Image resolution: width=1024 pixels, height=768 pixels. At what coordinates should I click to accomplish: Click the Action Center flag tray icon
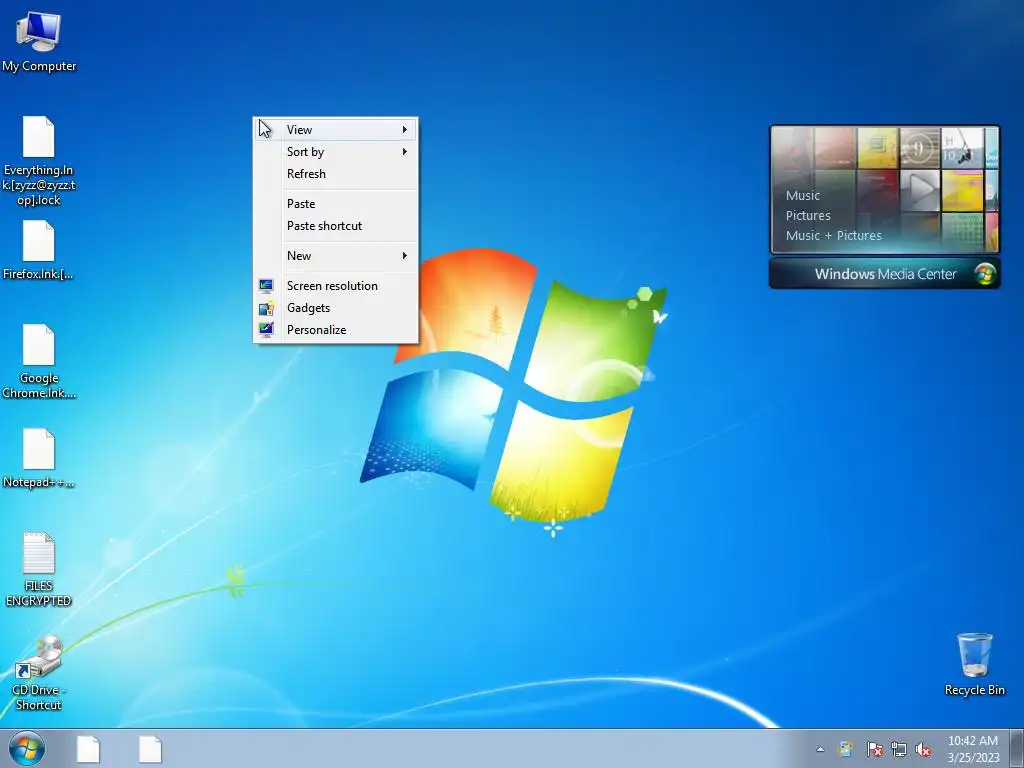(x=874, y=749)
